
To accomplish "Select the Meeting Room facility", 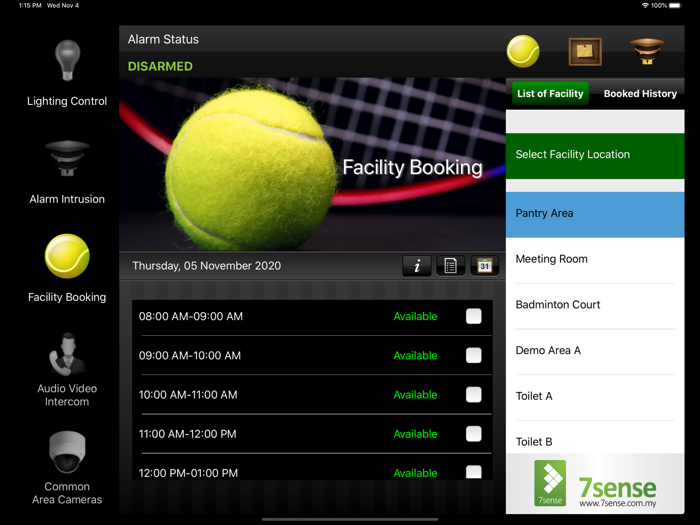I will [x=595, y=260].
